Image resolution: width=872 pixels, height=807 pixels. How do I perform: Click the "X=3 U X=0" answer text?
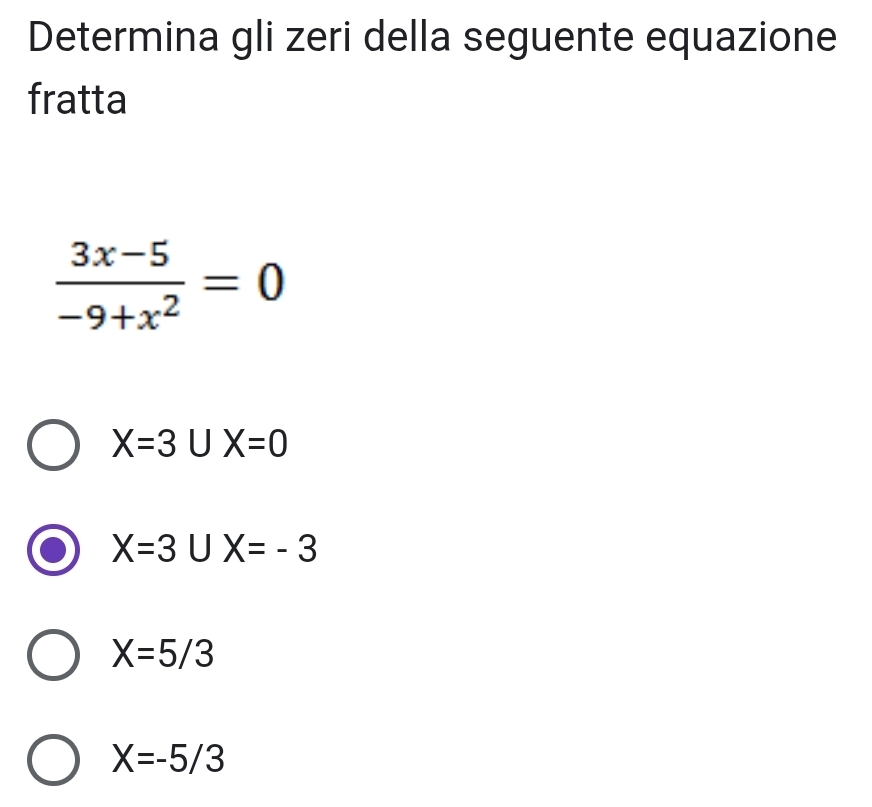[x=199, y=442]
